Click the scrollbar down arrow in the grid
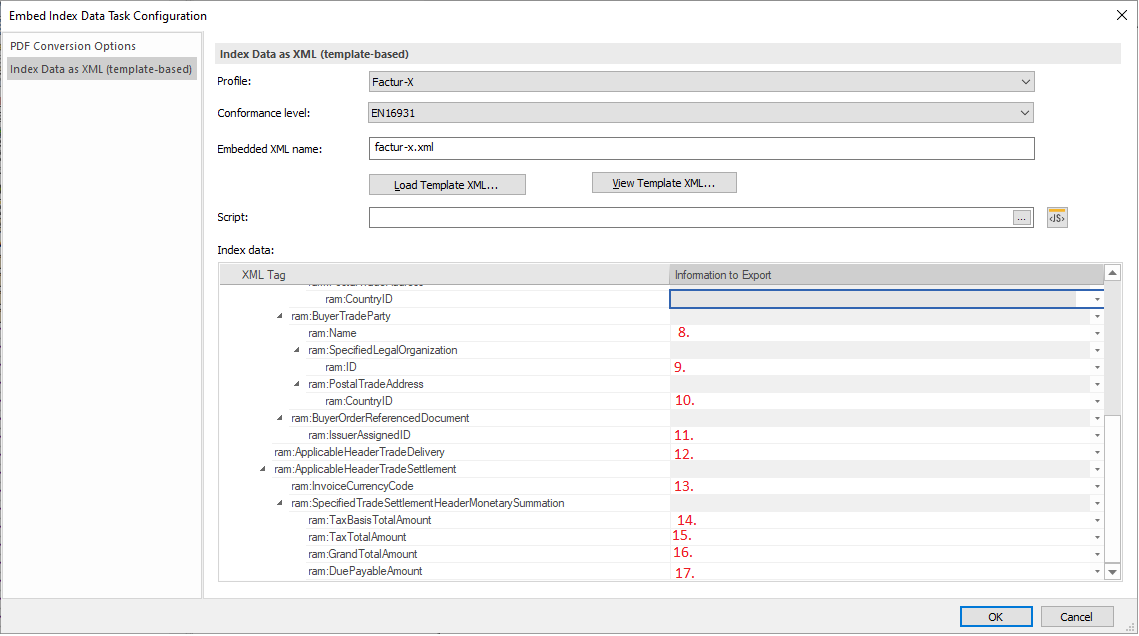The width and height of the screenshot is (1139, 636). [x=1111, y=571]
